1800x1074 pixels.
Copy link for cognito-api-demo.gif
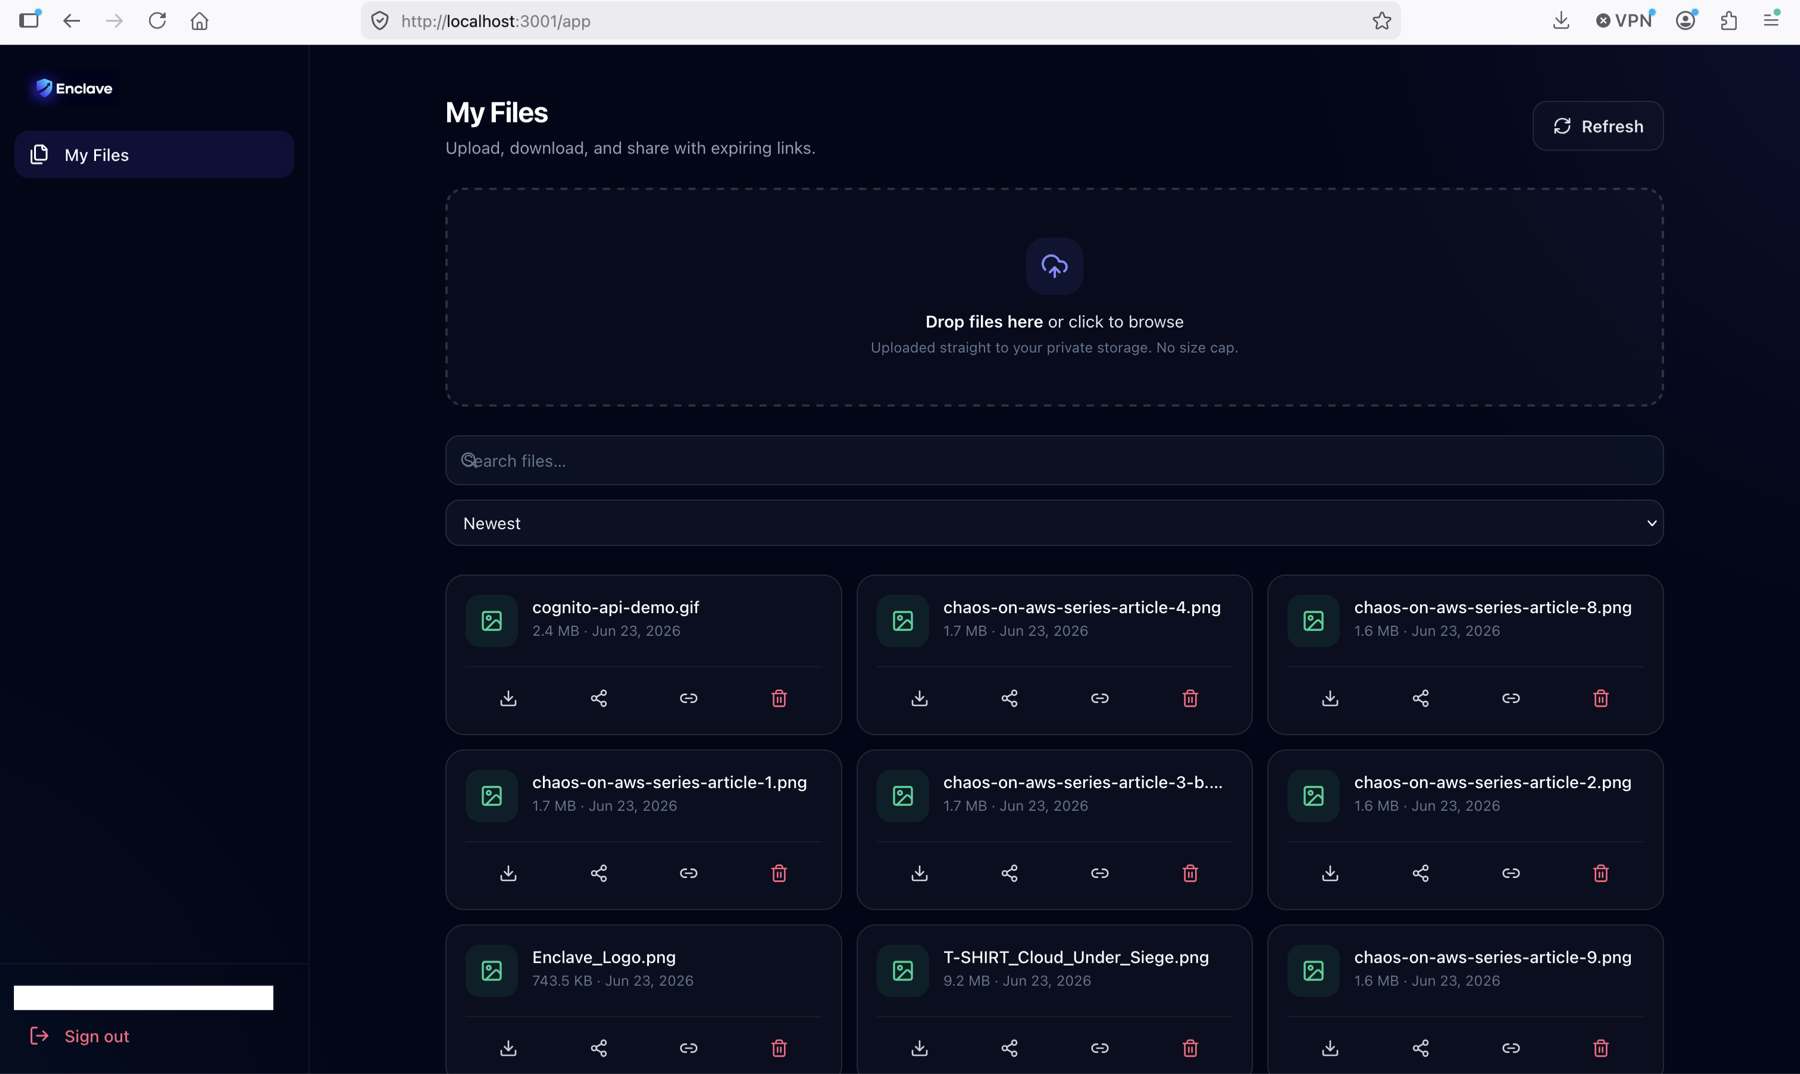click(688, 698)
